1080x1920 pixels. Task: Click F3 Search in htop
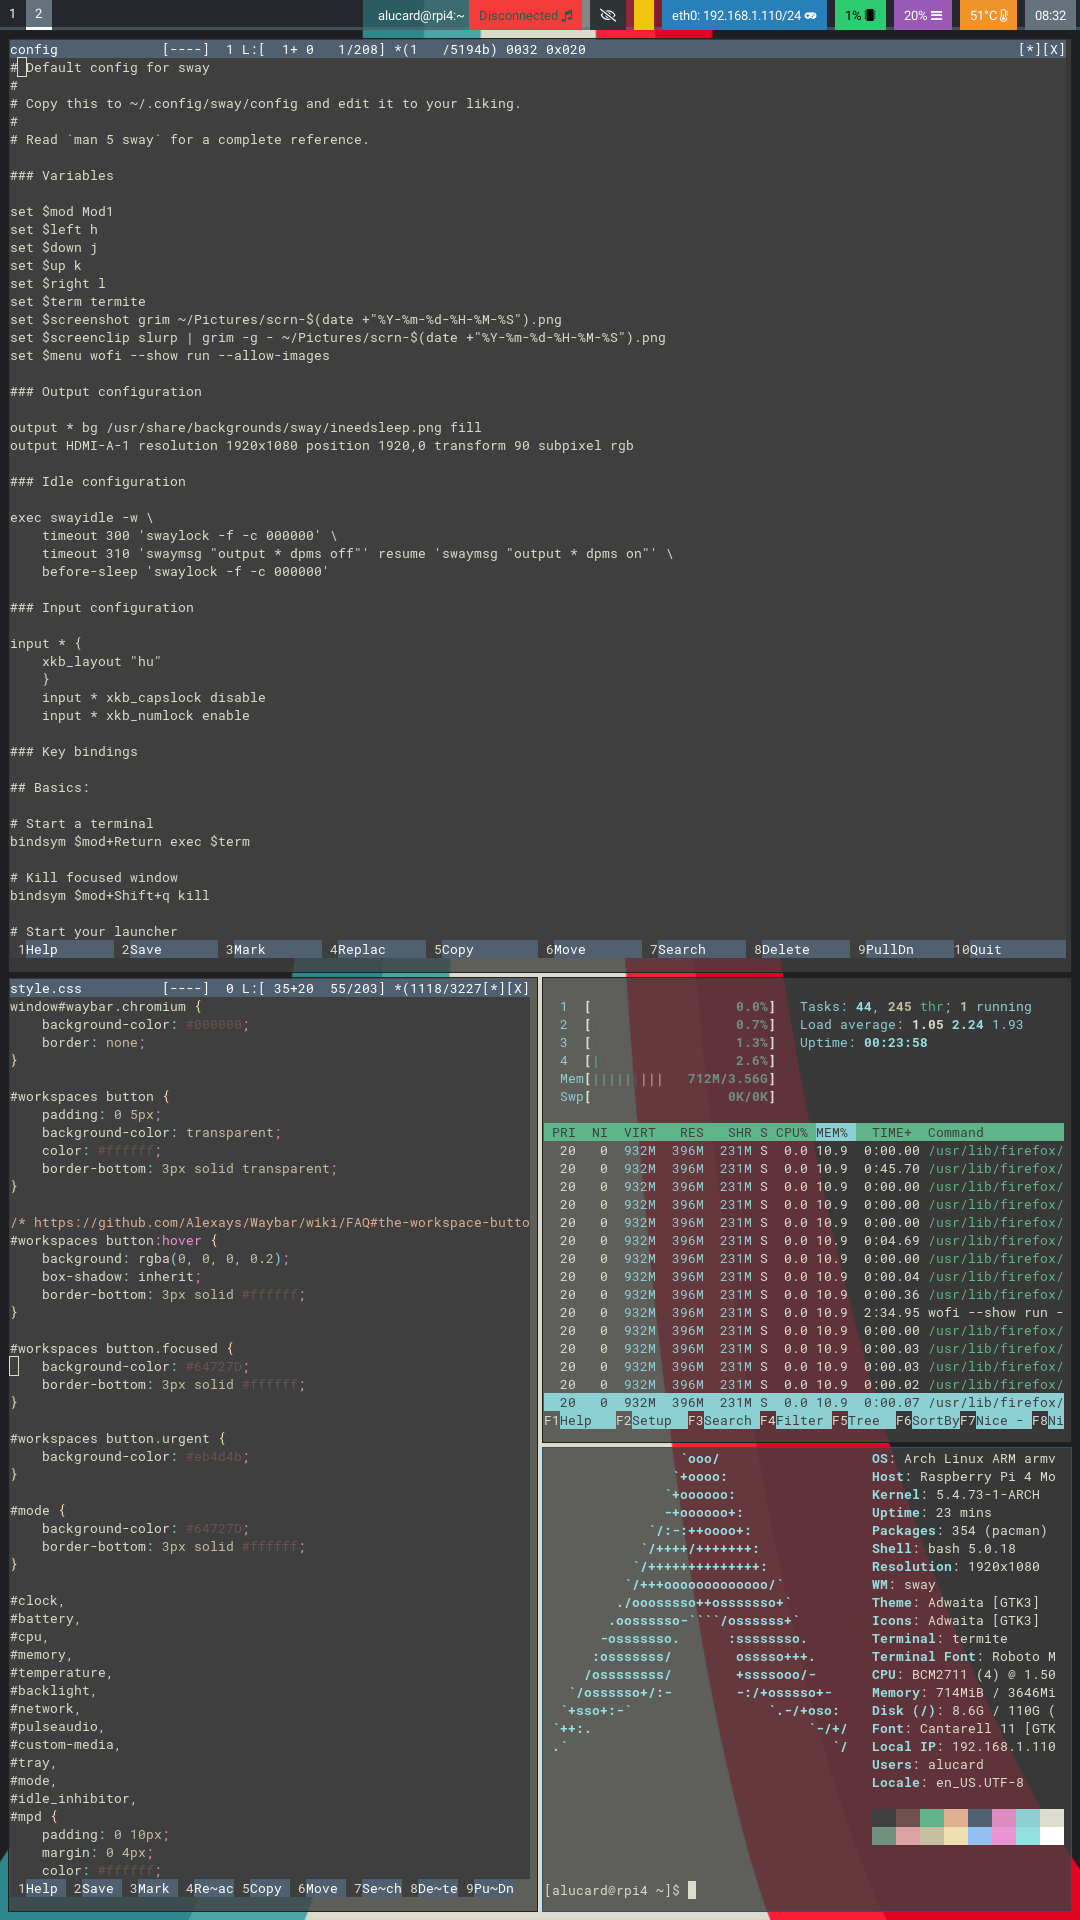tap(724, 1420)
